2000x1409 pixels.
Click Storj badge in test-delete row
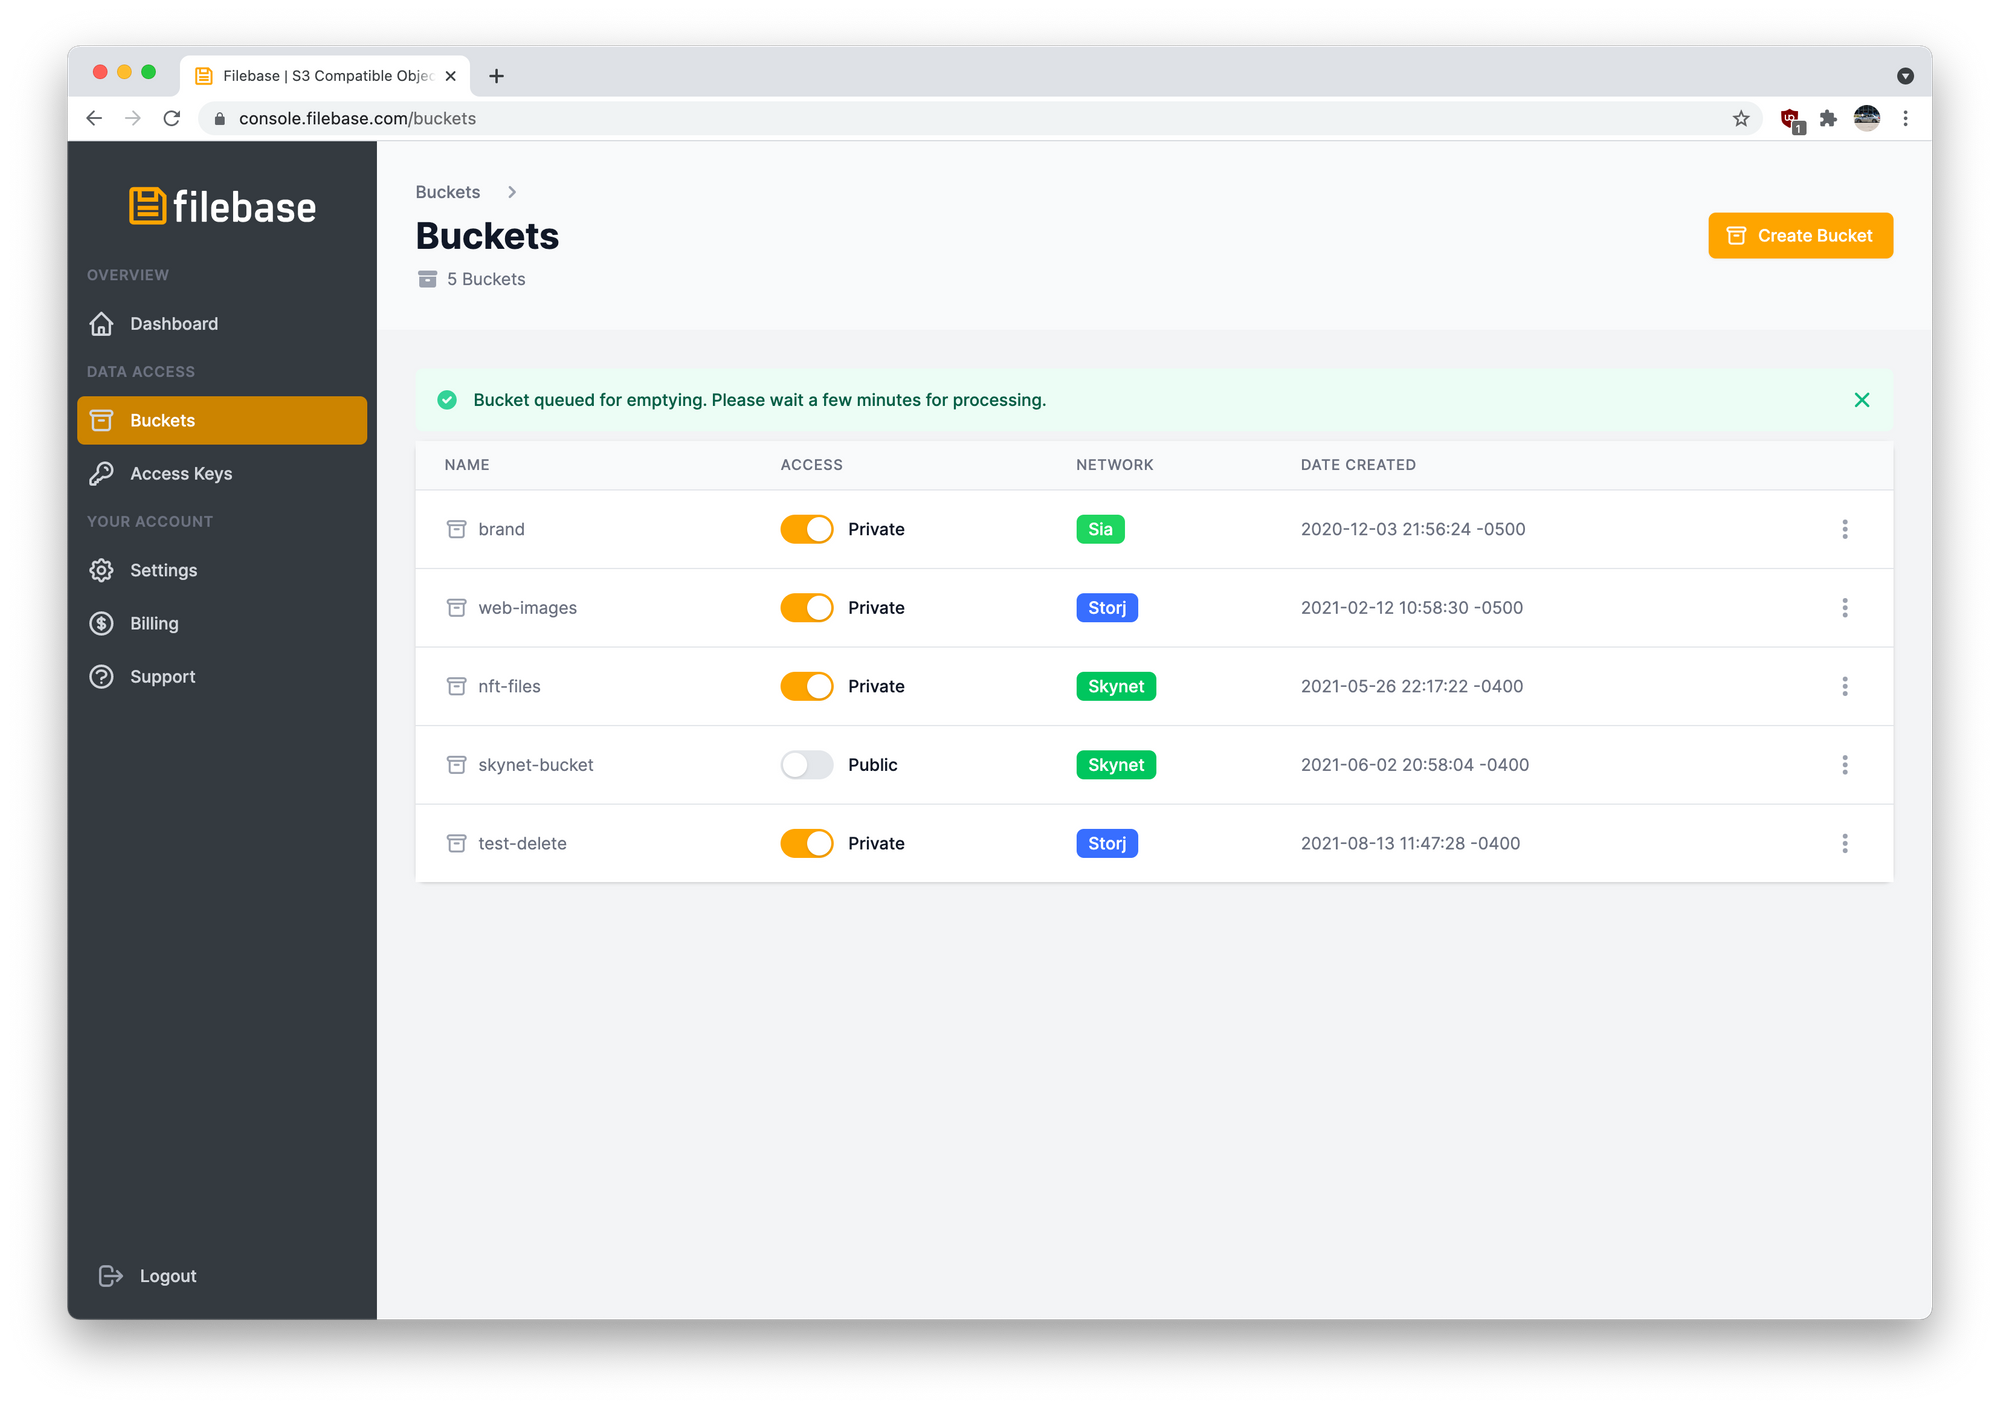(x=1107, y=843)
